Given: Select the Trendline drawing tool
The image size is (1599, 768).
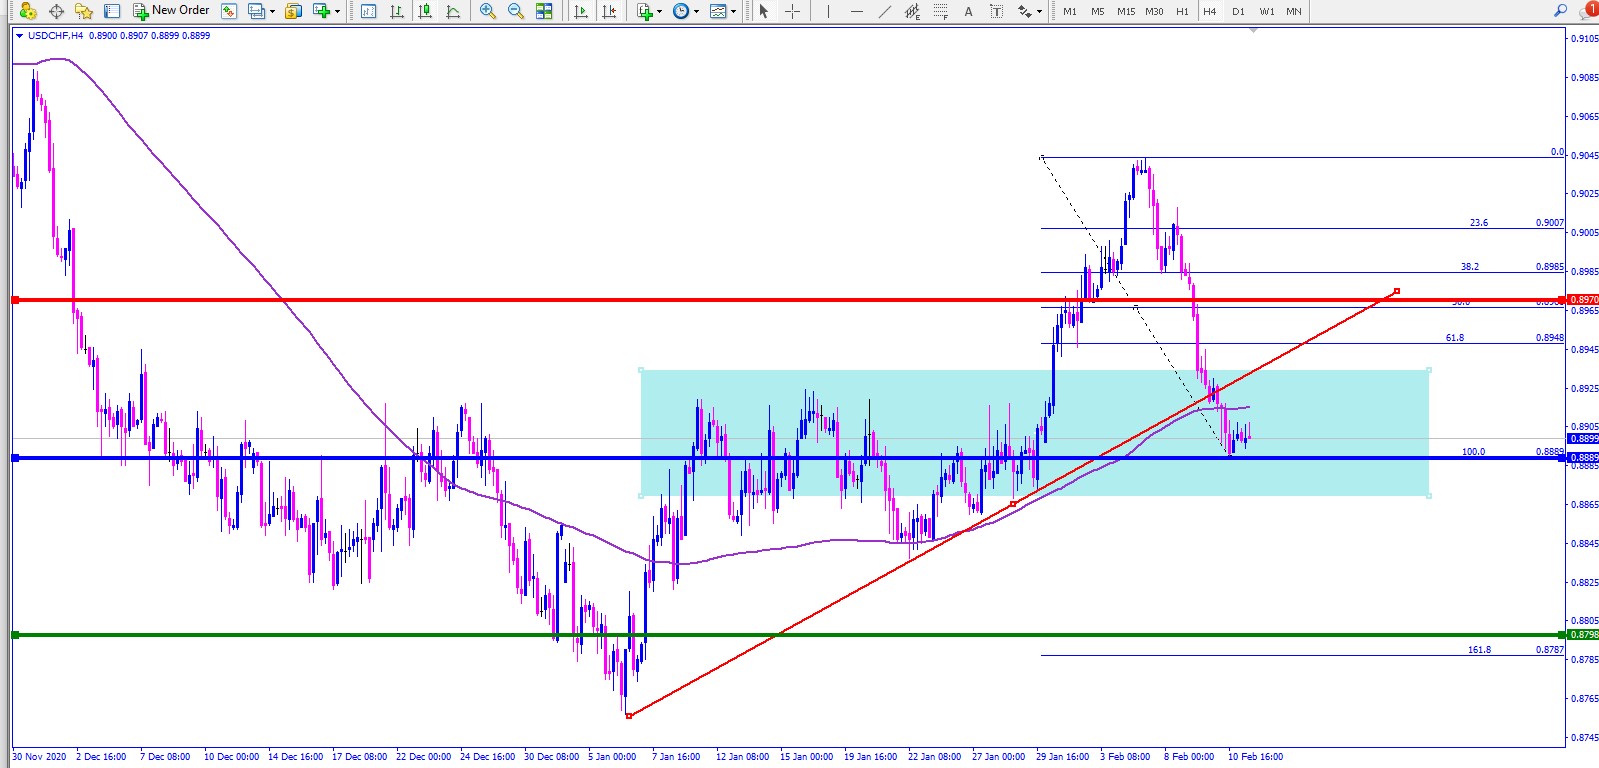Looking at the screenshot, I should pyautogui.click(x=884, y=11).
